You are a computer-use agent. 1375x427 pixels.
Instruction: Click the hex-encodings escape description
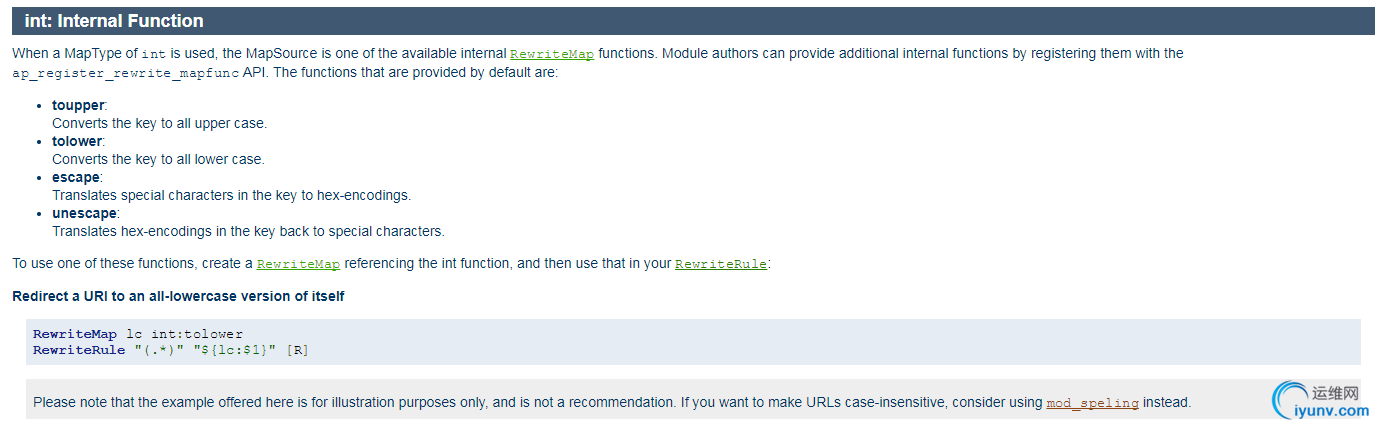(x=231, y=195)
